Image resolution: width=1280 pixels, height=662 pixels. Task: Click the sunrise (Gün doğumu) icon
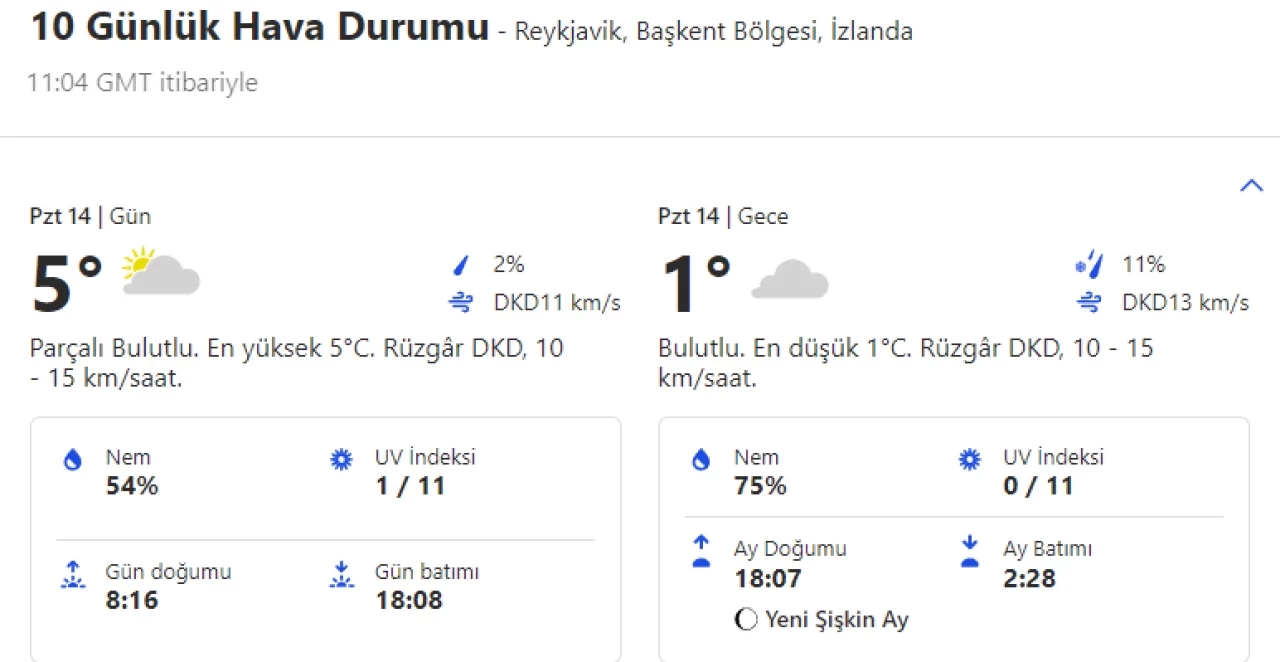72,575
